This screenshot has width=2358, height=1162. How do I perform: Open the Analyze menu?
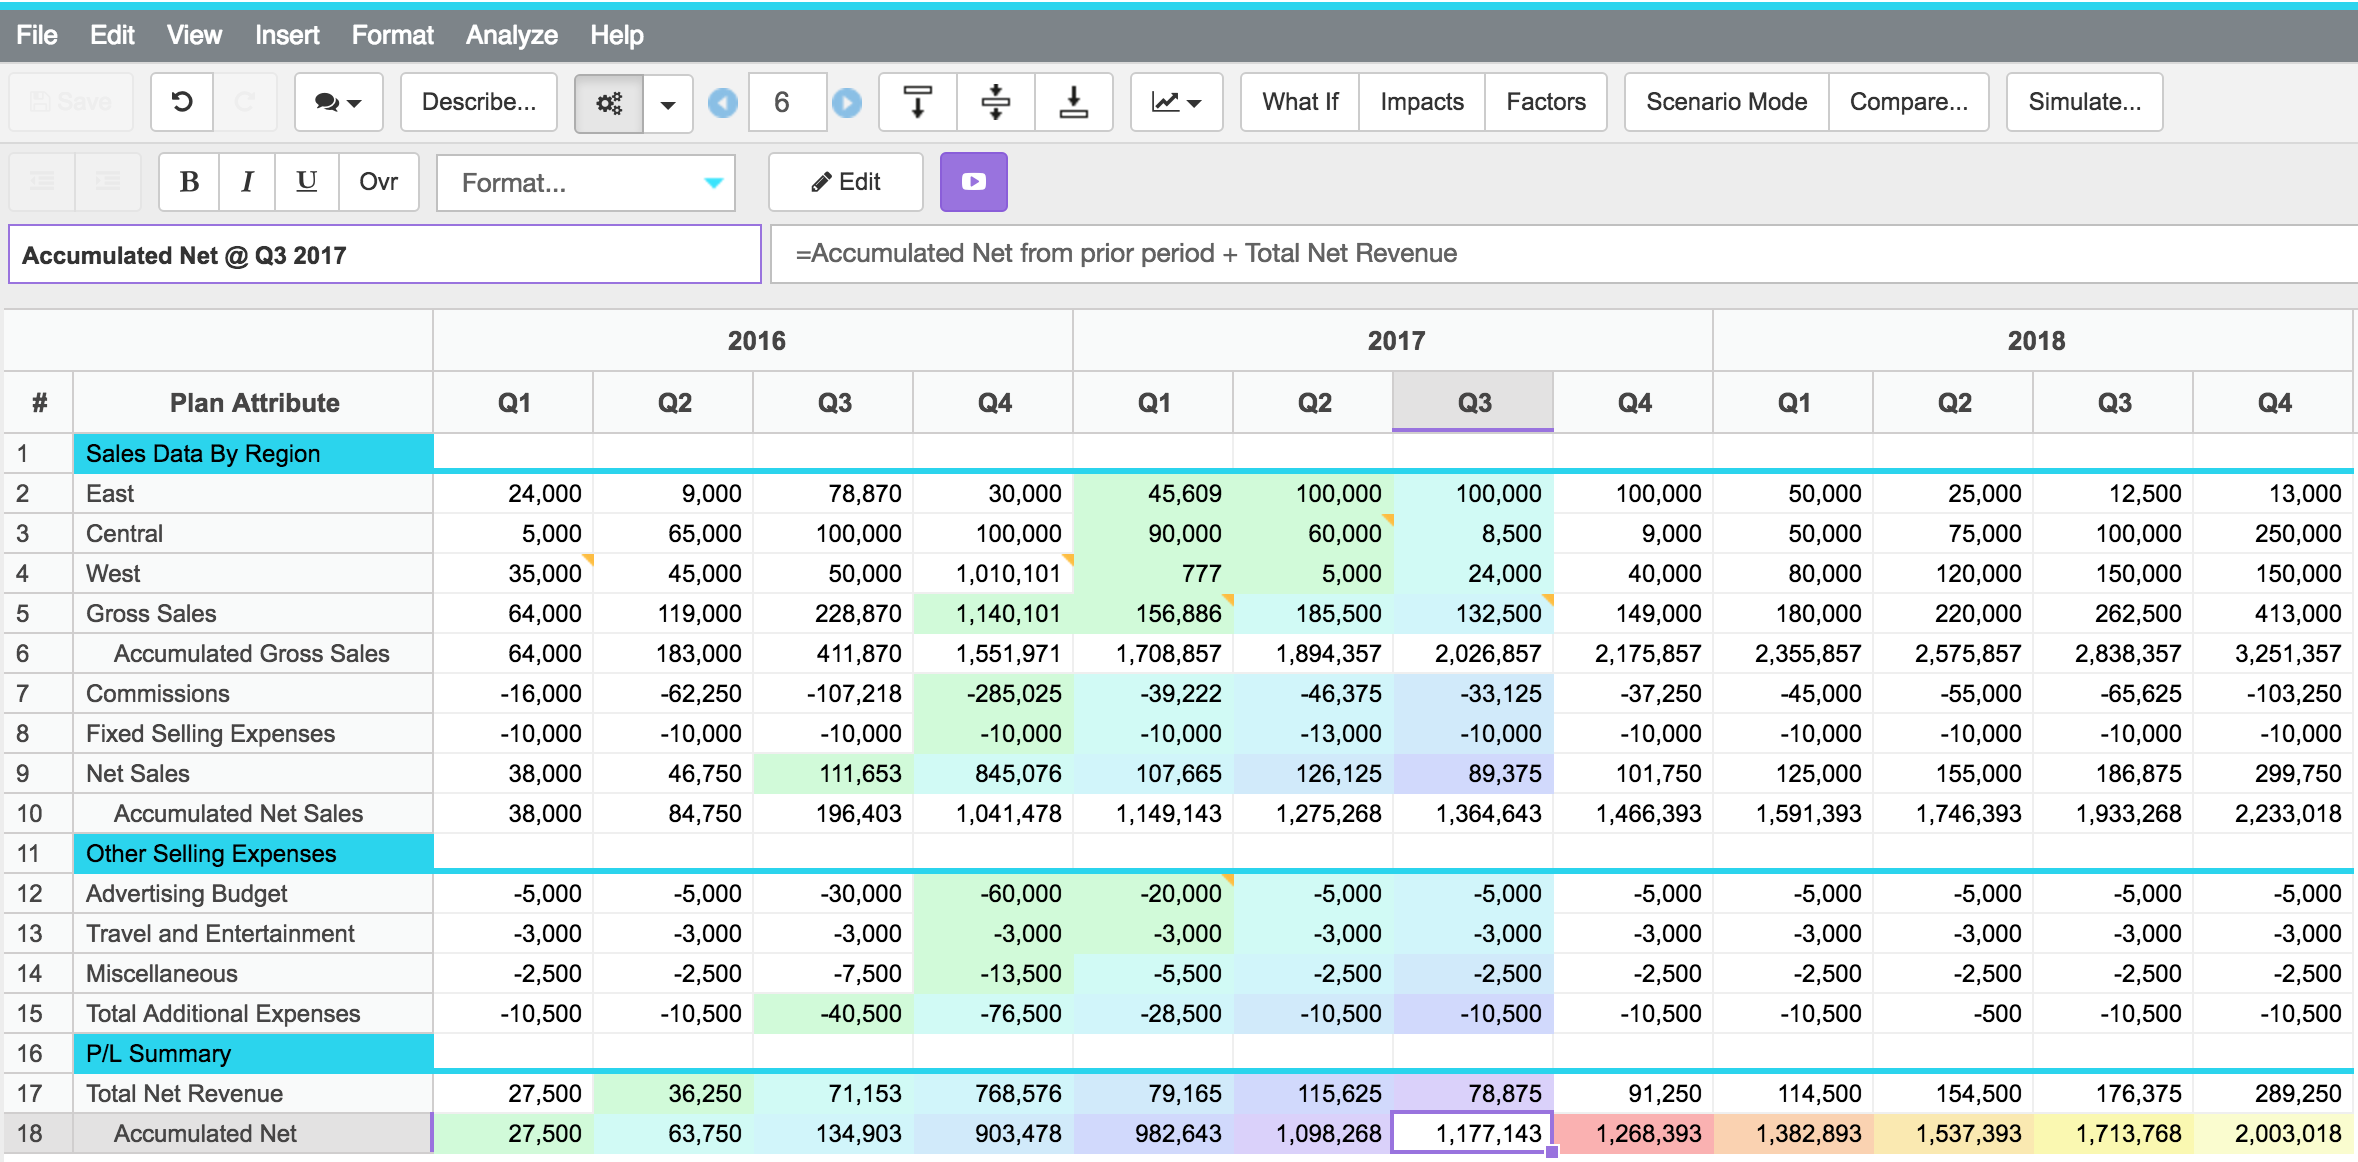coord(511,35)
